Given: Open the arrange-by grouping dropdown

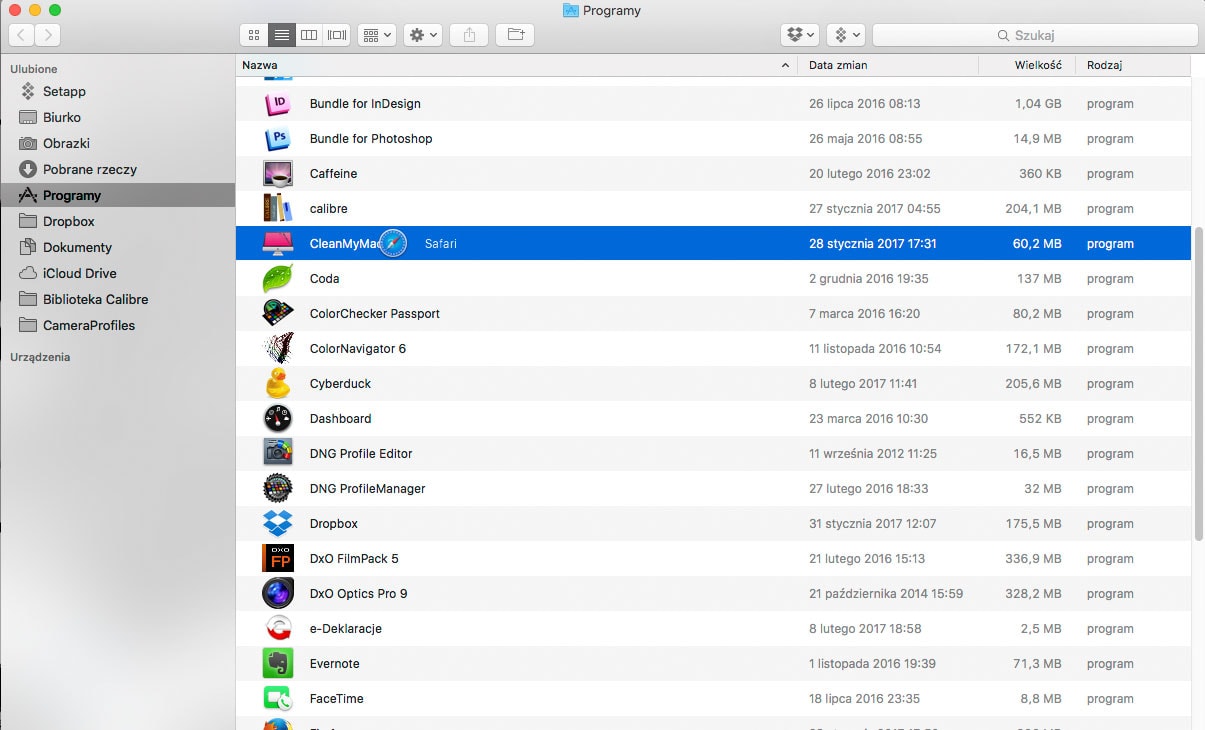Looking at the screenshot, I should tap(377, 34).
